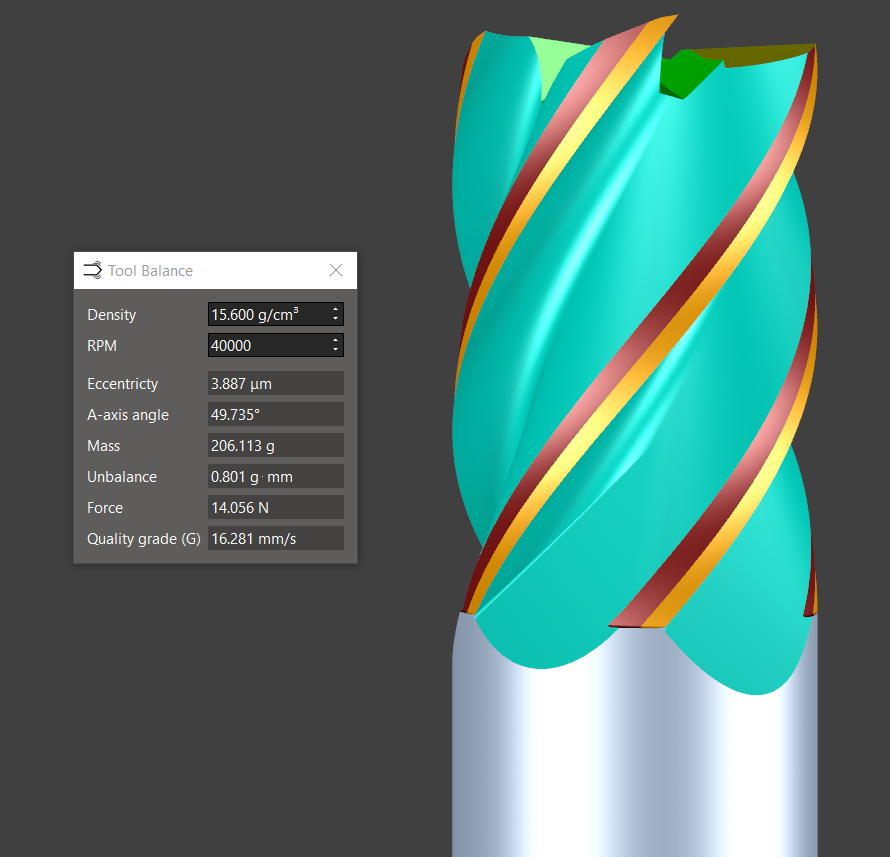Select the Eccentricity value box

(275, 384)
